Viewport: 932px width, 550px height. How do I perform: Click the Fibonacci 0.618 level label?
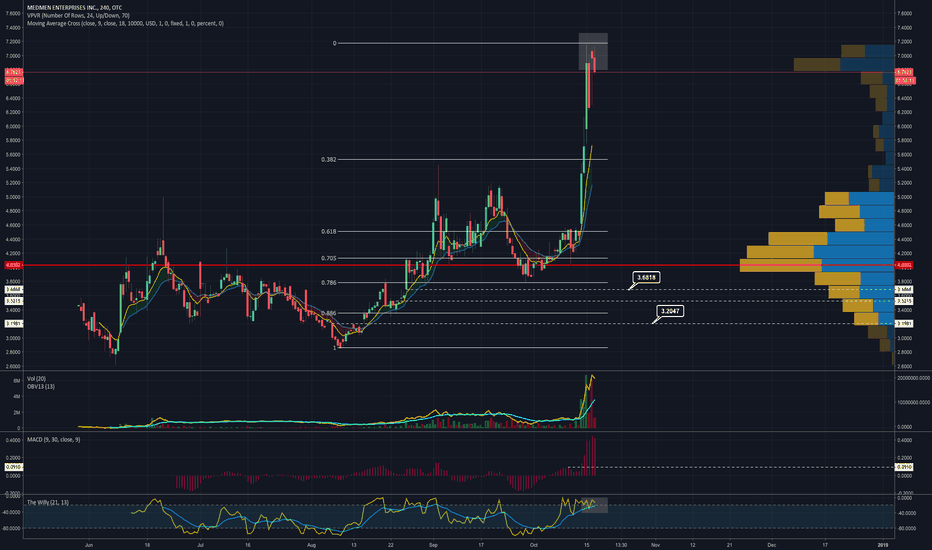(329, 231)
